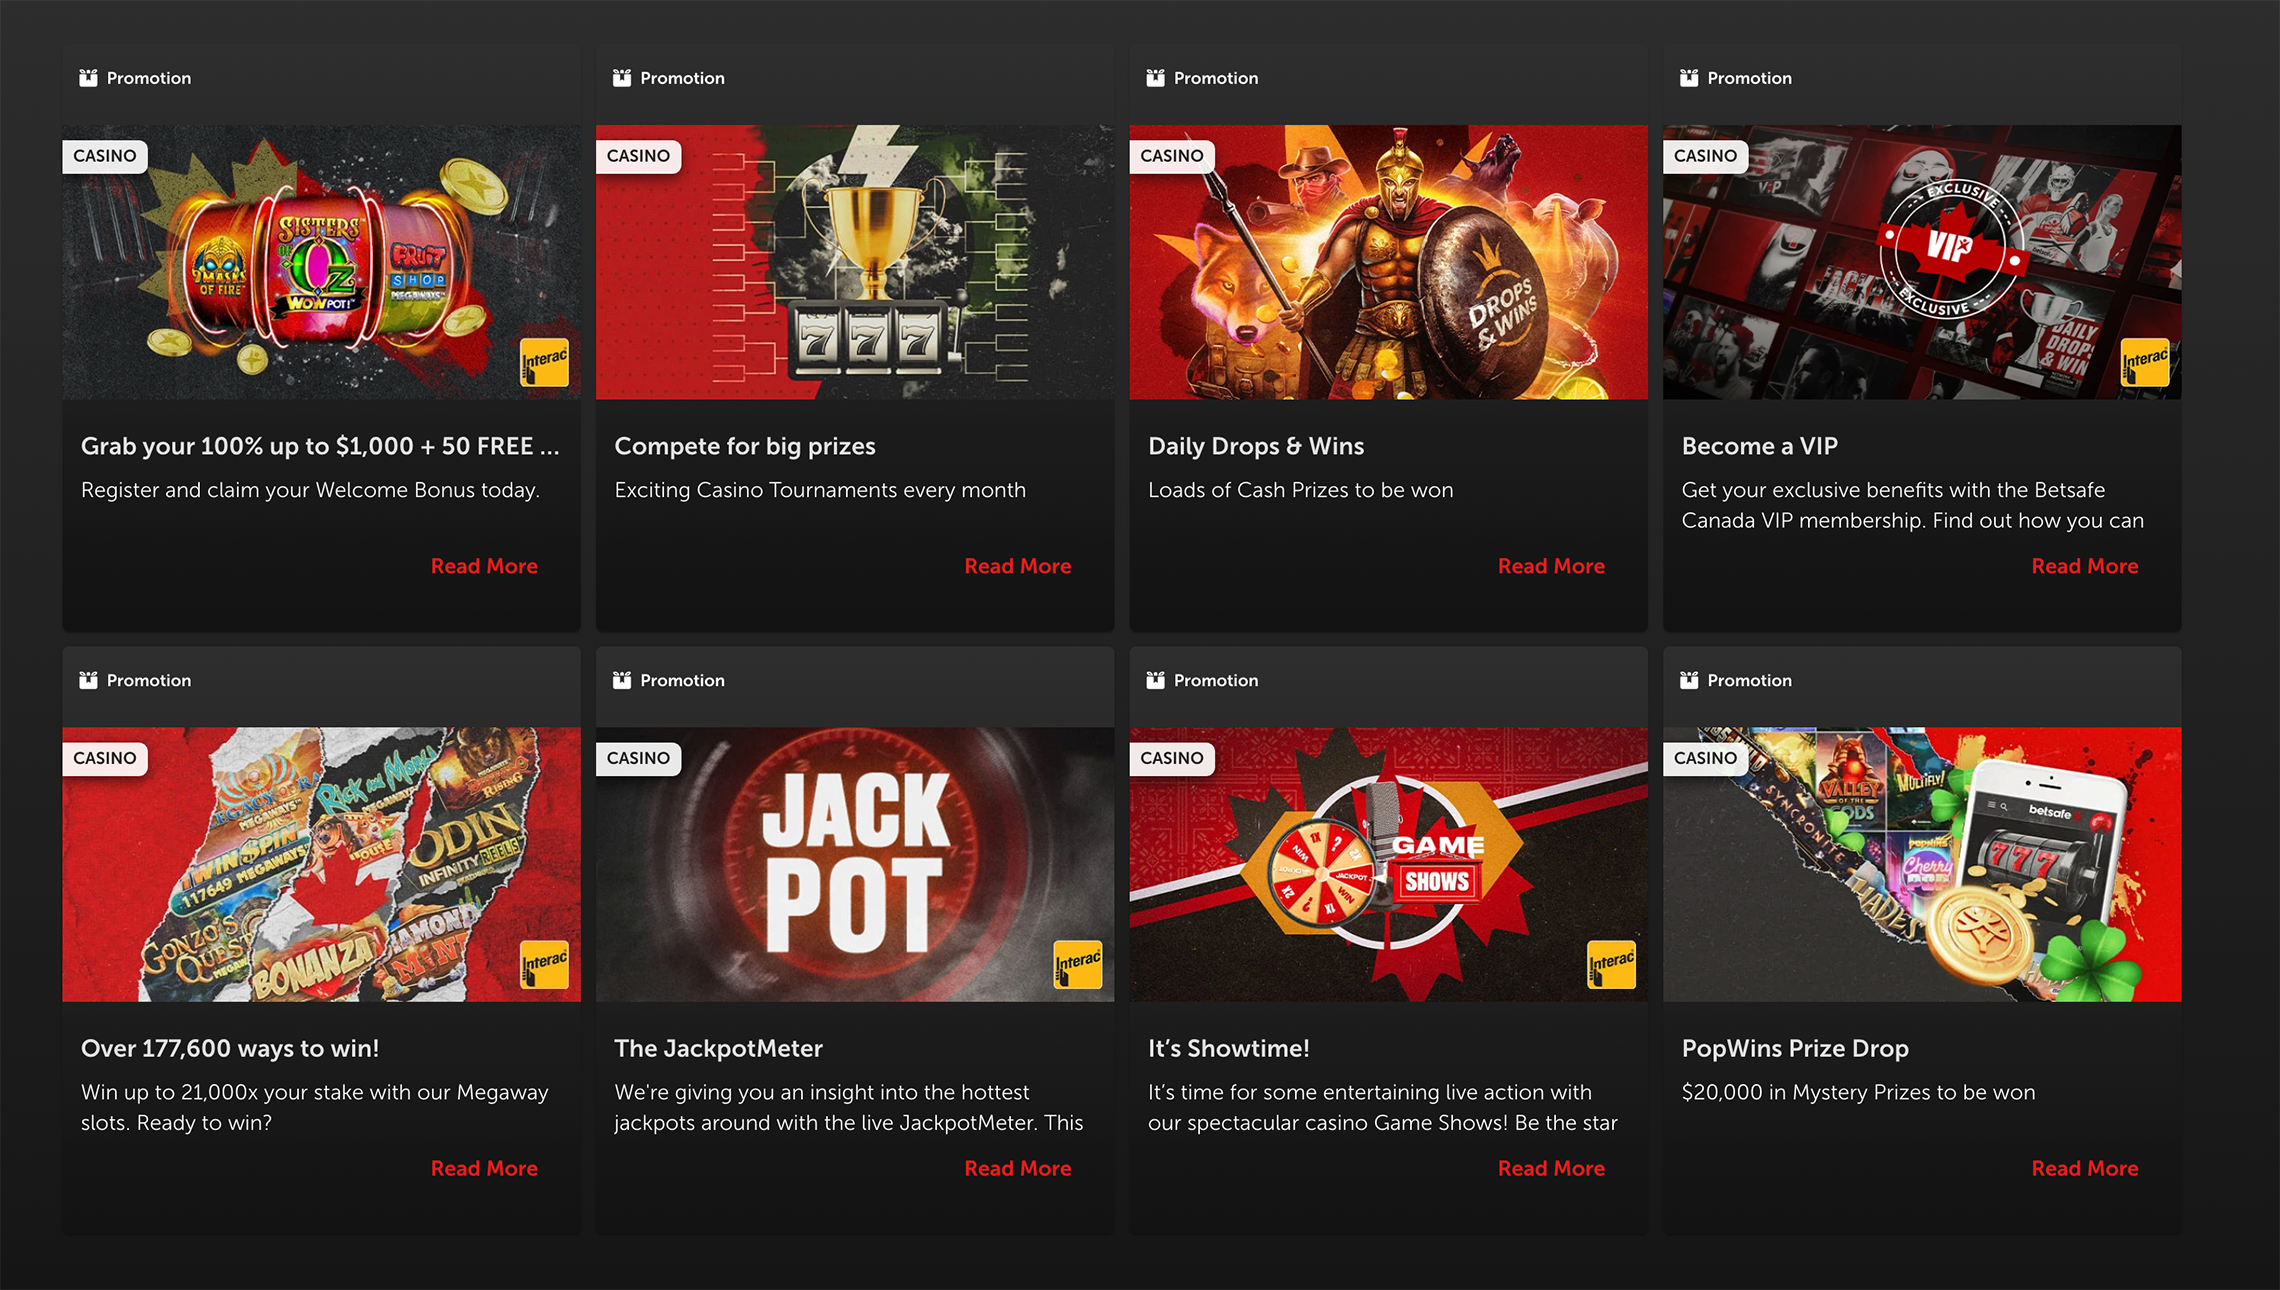The width and height of the screenshot is (2280, 1290).
Task: Click the gift icon on The JackpotMeter card
Action: (622, 680)
